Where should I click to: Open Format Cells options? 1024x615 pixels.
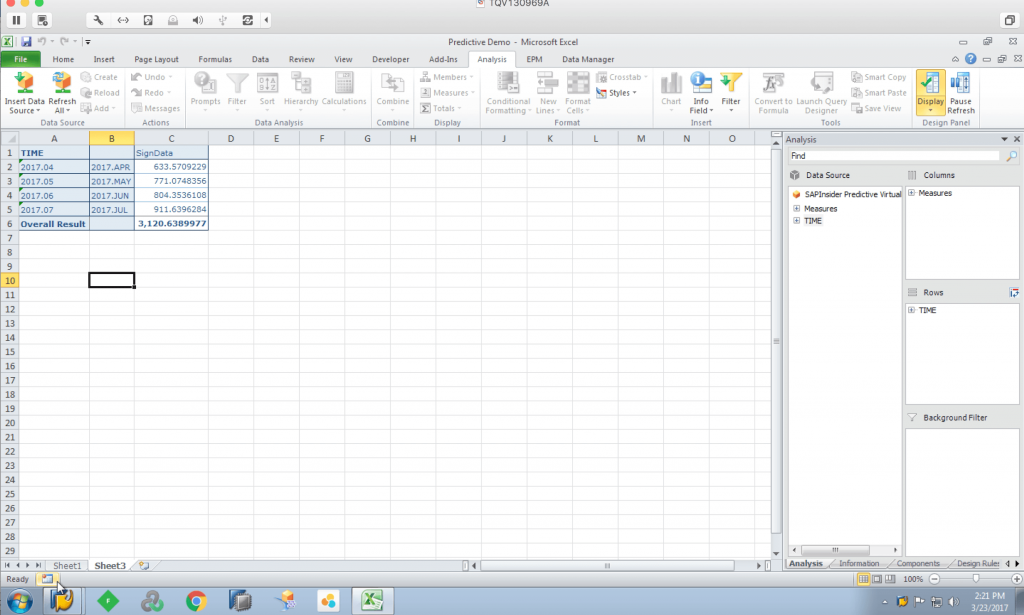point(577,93)
